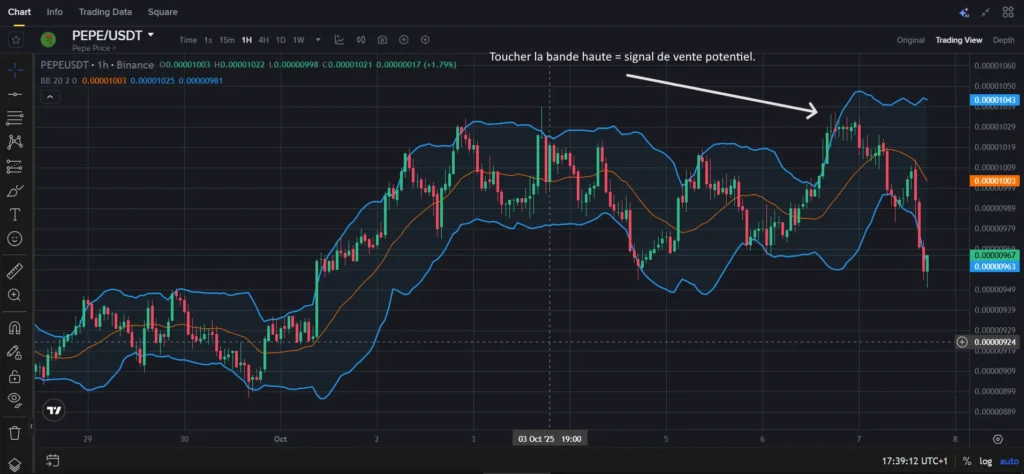Toggle magnet mode for drawings

pos(14,327)
